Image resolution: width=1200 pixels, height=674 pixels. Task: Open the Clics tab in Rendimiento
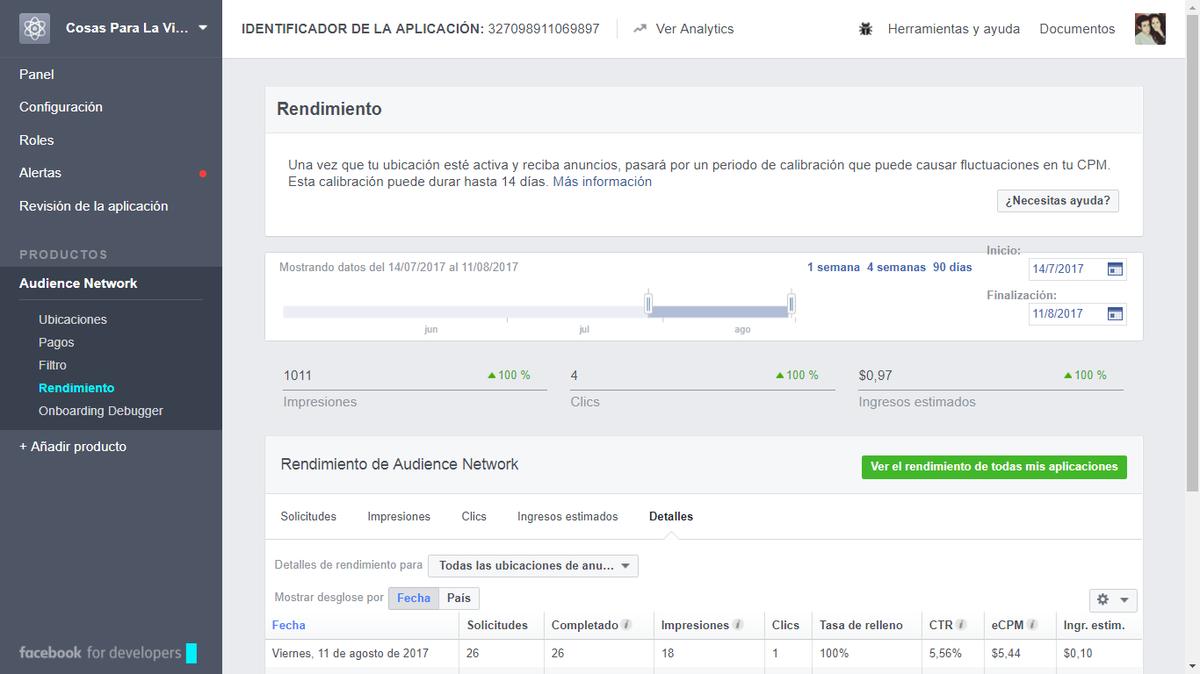tap(473, 516)
